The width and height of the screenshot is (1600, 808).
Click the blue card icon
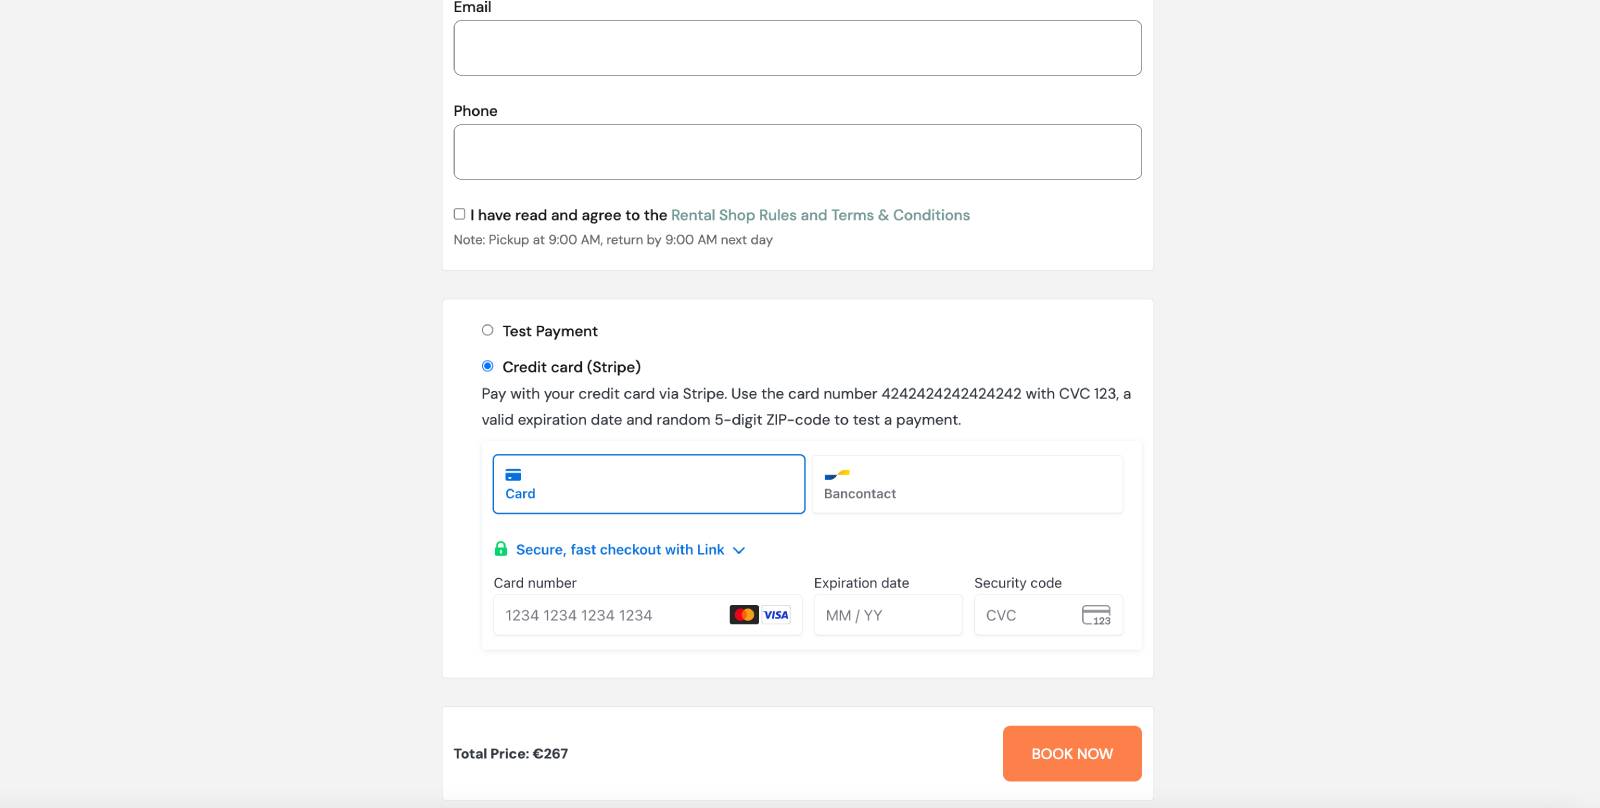[x=513, y=475]
